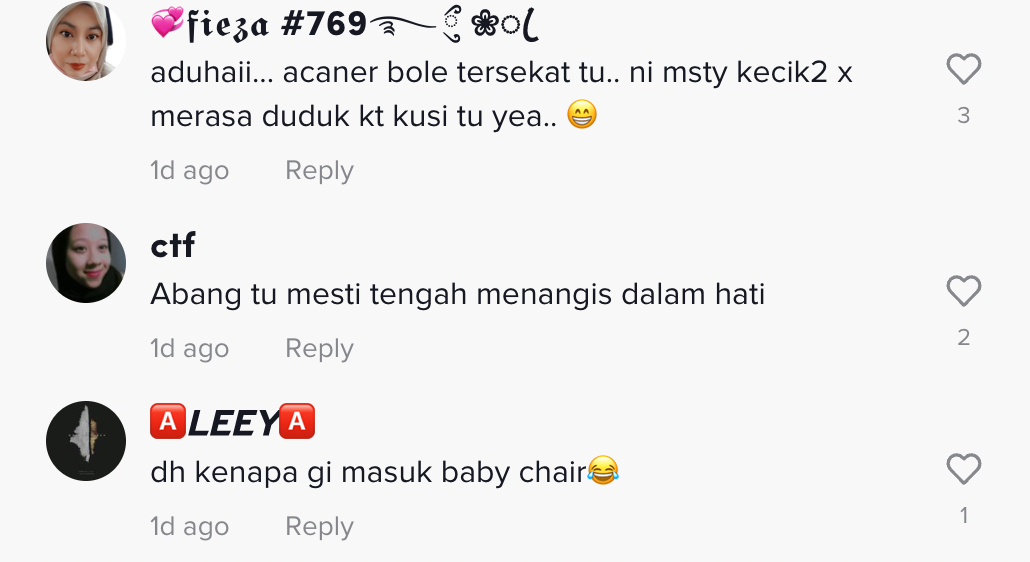1030x562 pixels.
Task: Like fieza's comment with the heart icon
Action: pos(963,69)
